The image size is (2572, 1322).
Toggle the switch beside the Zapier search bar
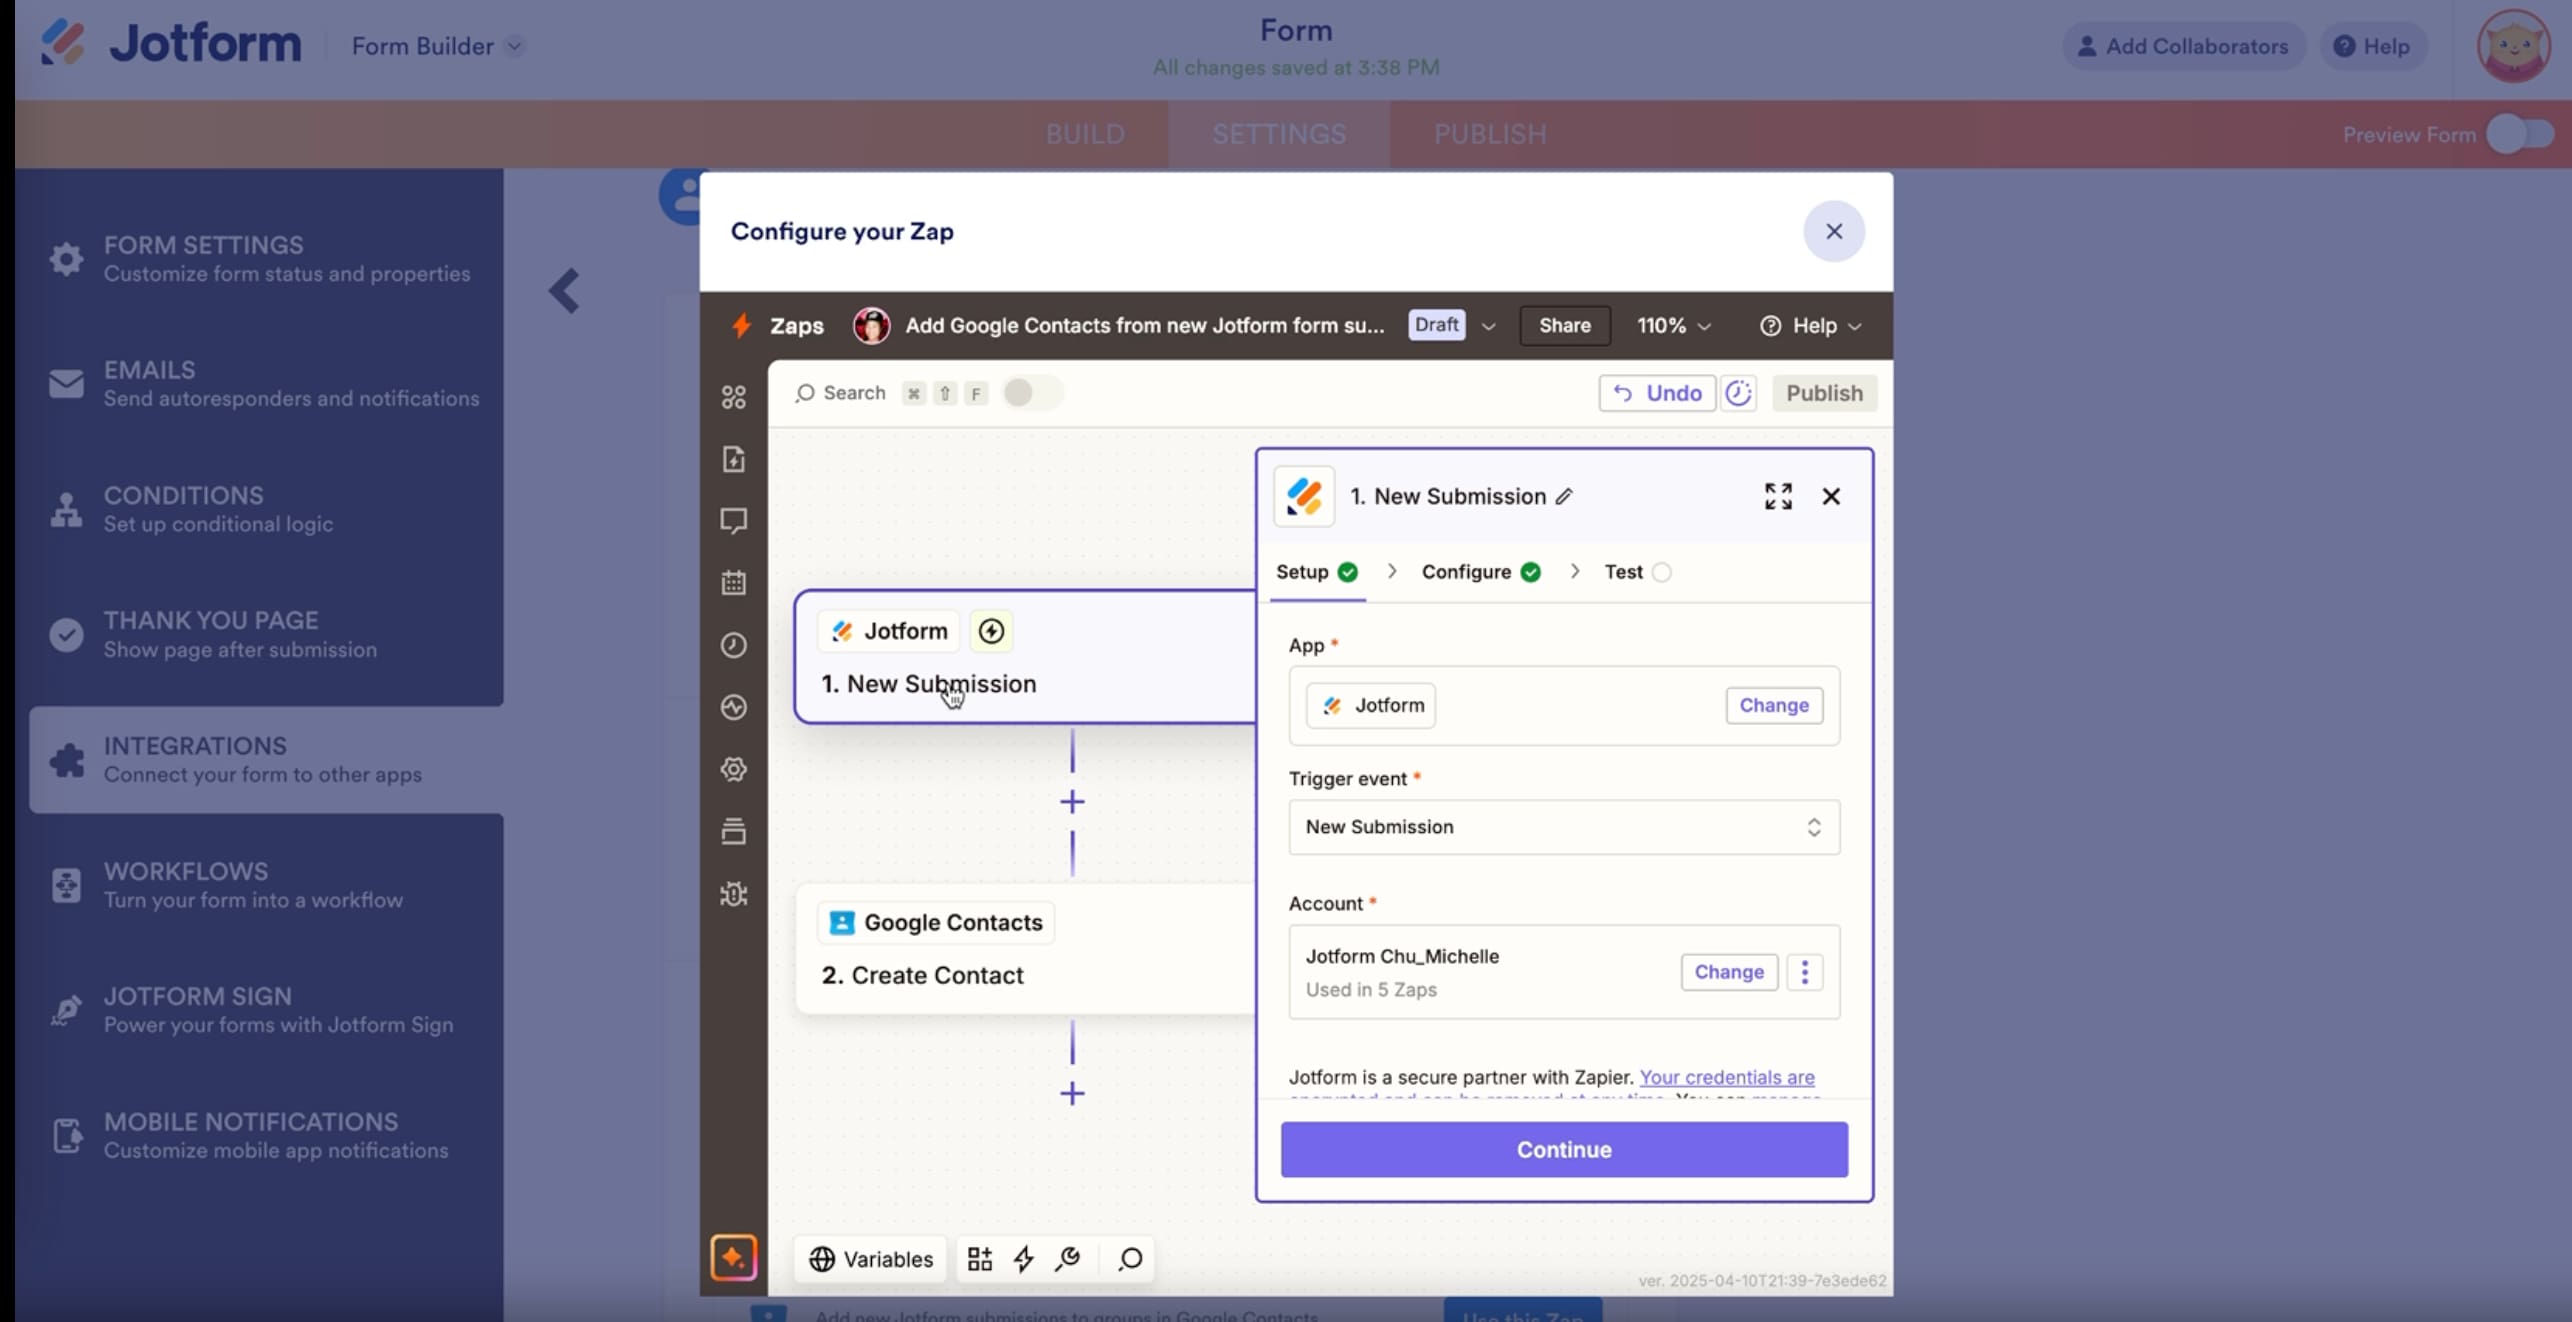coord(1031,393)
